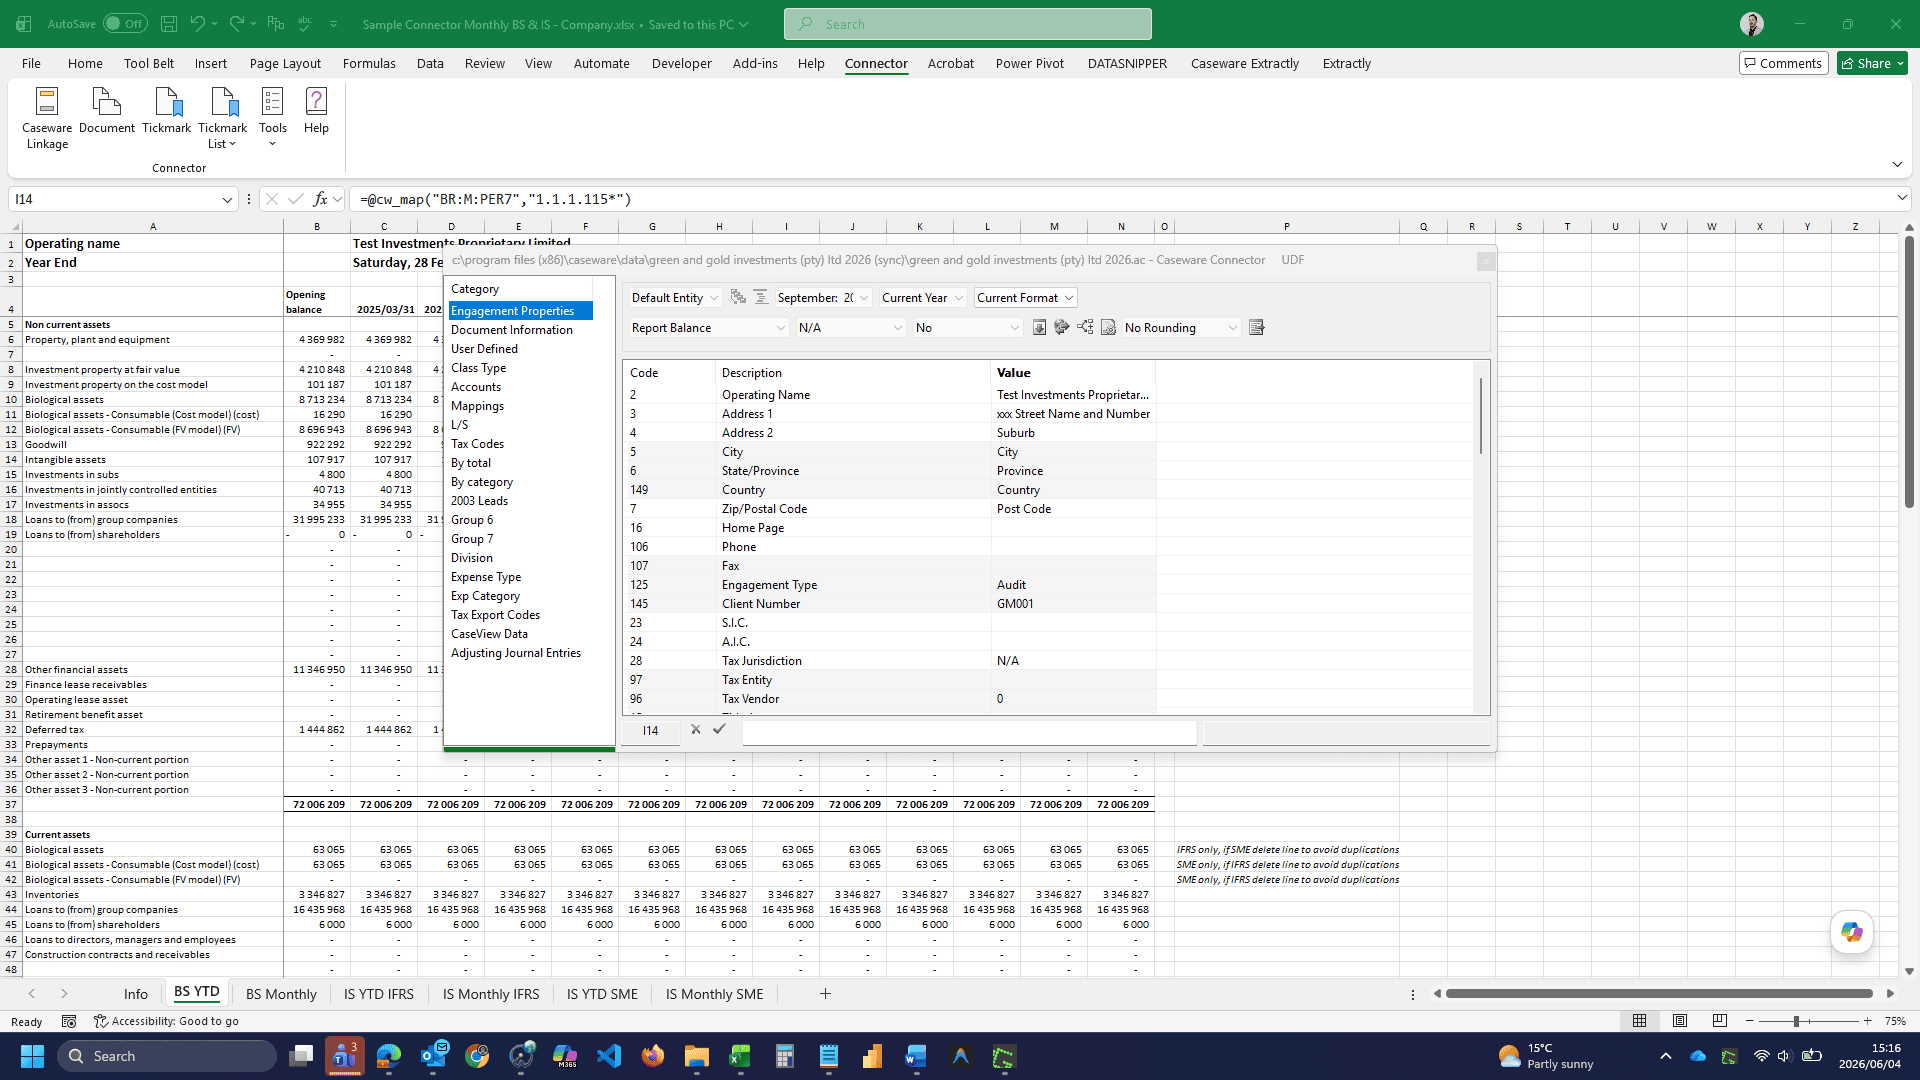Switch to Page Break Preview in status bar
This screenshot has height=1080, width=1920.
tap(1720, 1021)
